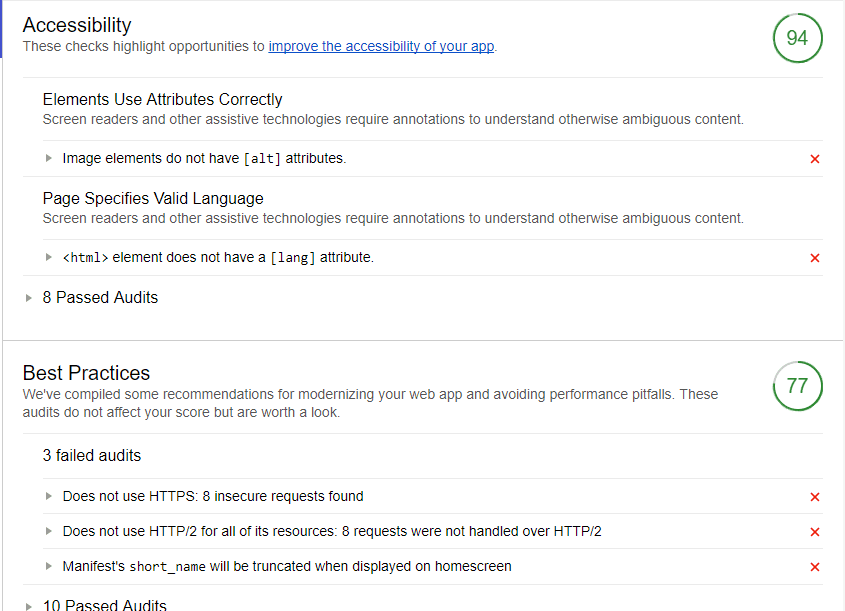
Task: Click the red X on the manifest short_name audit
Action: (815, 566)
